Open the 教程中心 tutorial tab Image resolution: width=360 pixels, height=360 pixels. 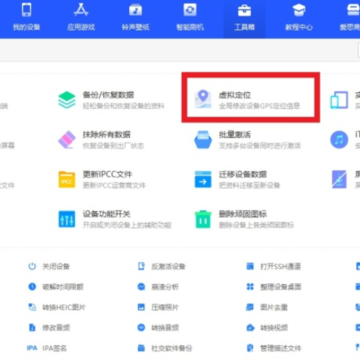(x=299, y=17)
